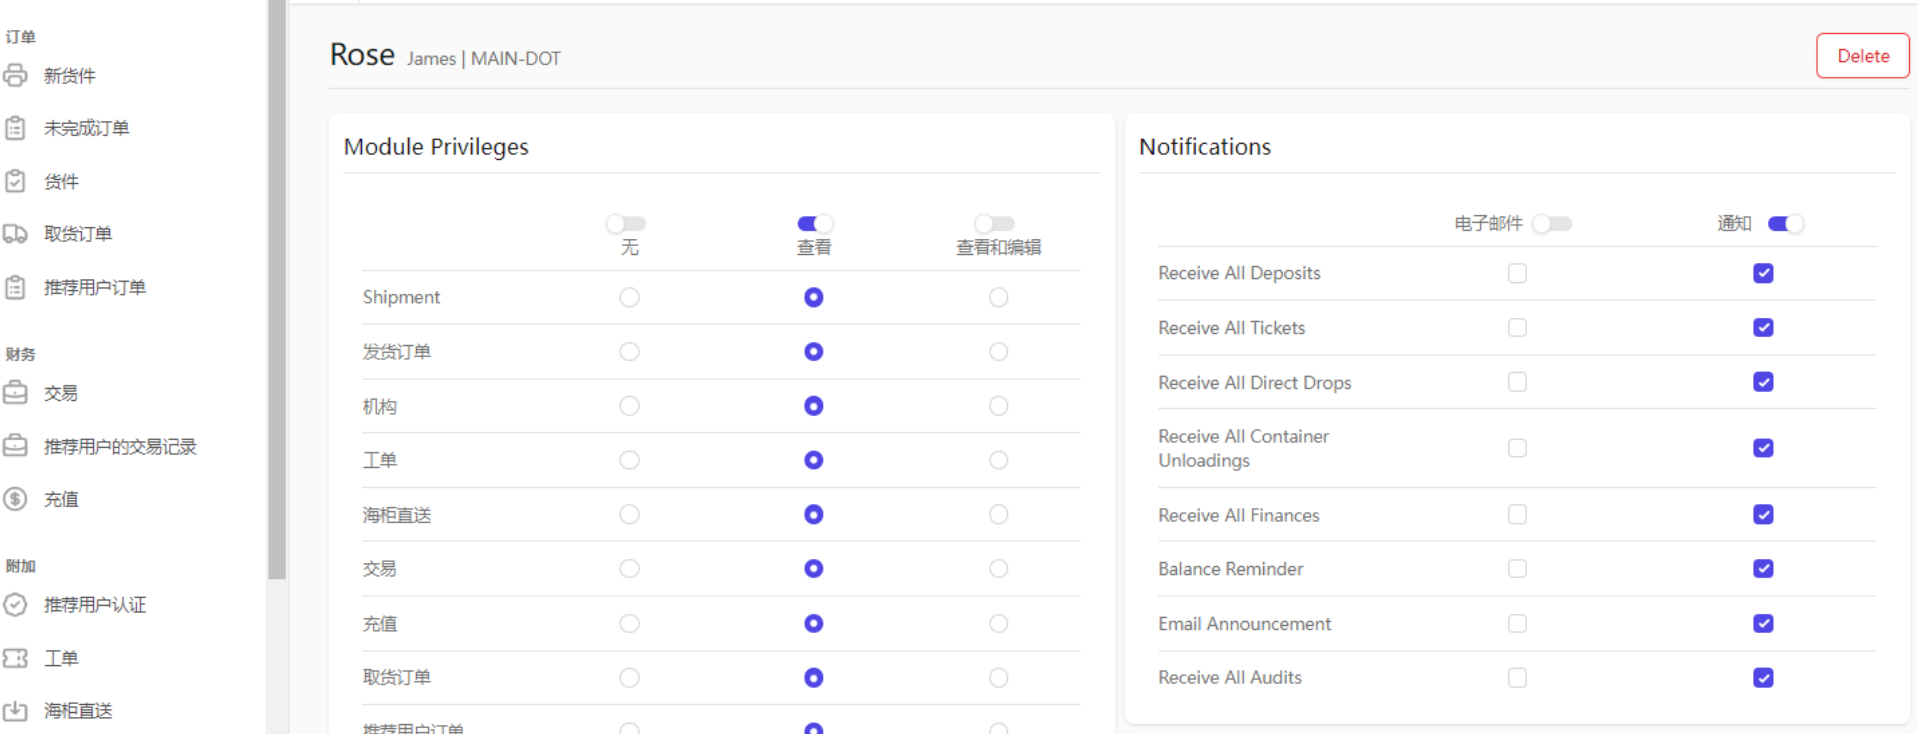Click the checkmark badge icon for 推荐用户认证
Screen dimensions: 1917x734
(15, 605)
